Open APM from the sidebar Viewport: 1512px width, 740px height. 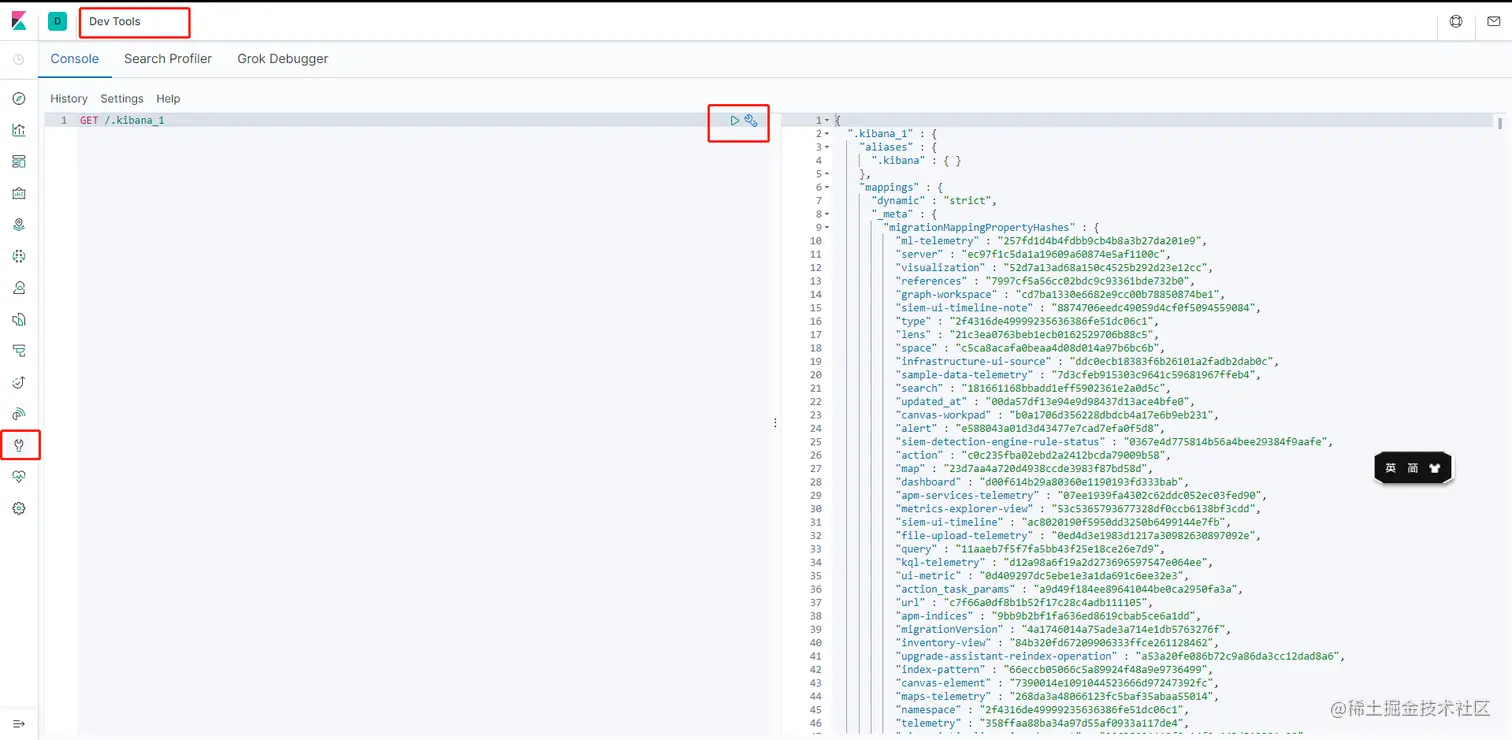pos(18,351)
